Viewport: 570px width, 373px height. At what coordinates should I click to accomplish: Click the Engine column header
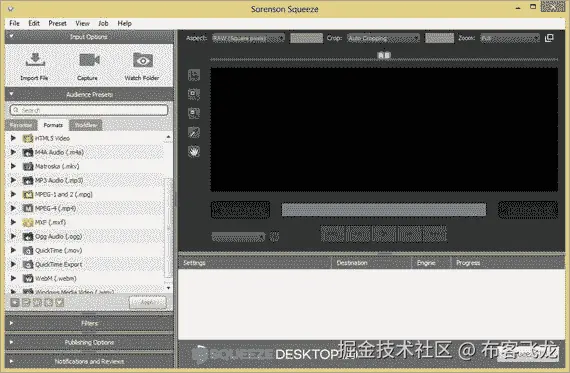click(431, 263)
